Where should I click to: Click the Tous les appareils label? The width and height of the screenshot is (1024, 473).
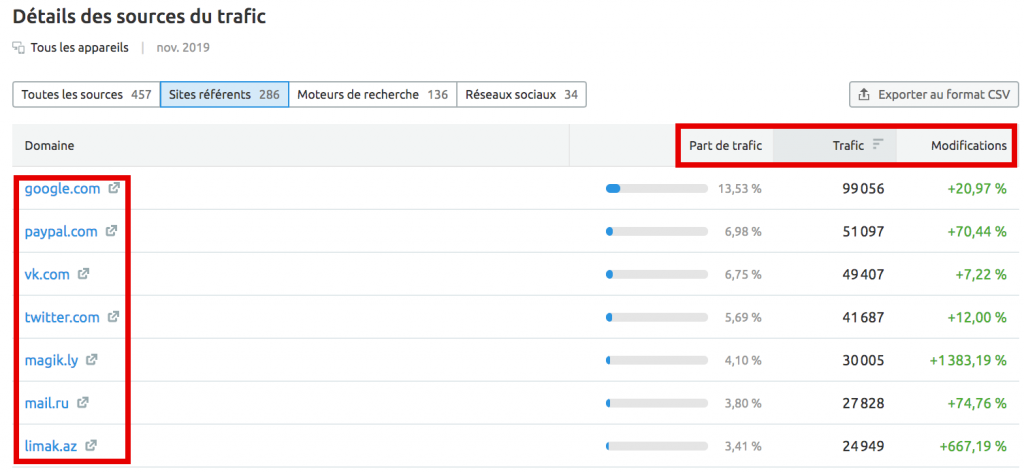80,48
